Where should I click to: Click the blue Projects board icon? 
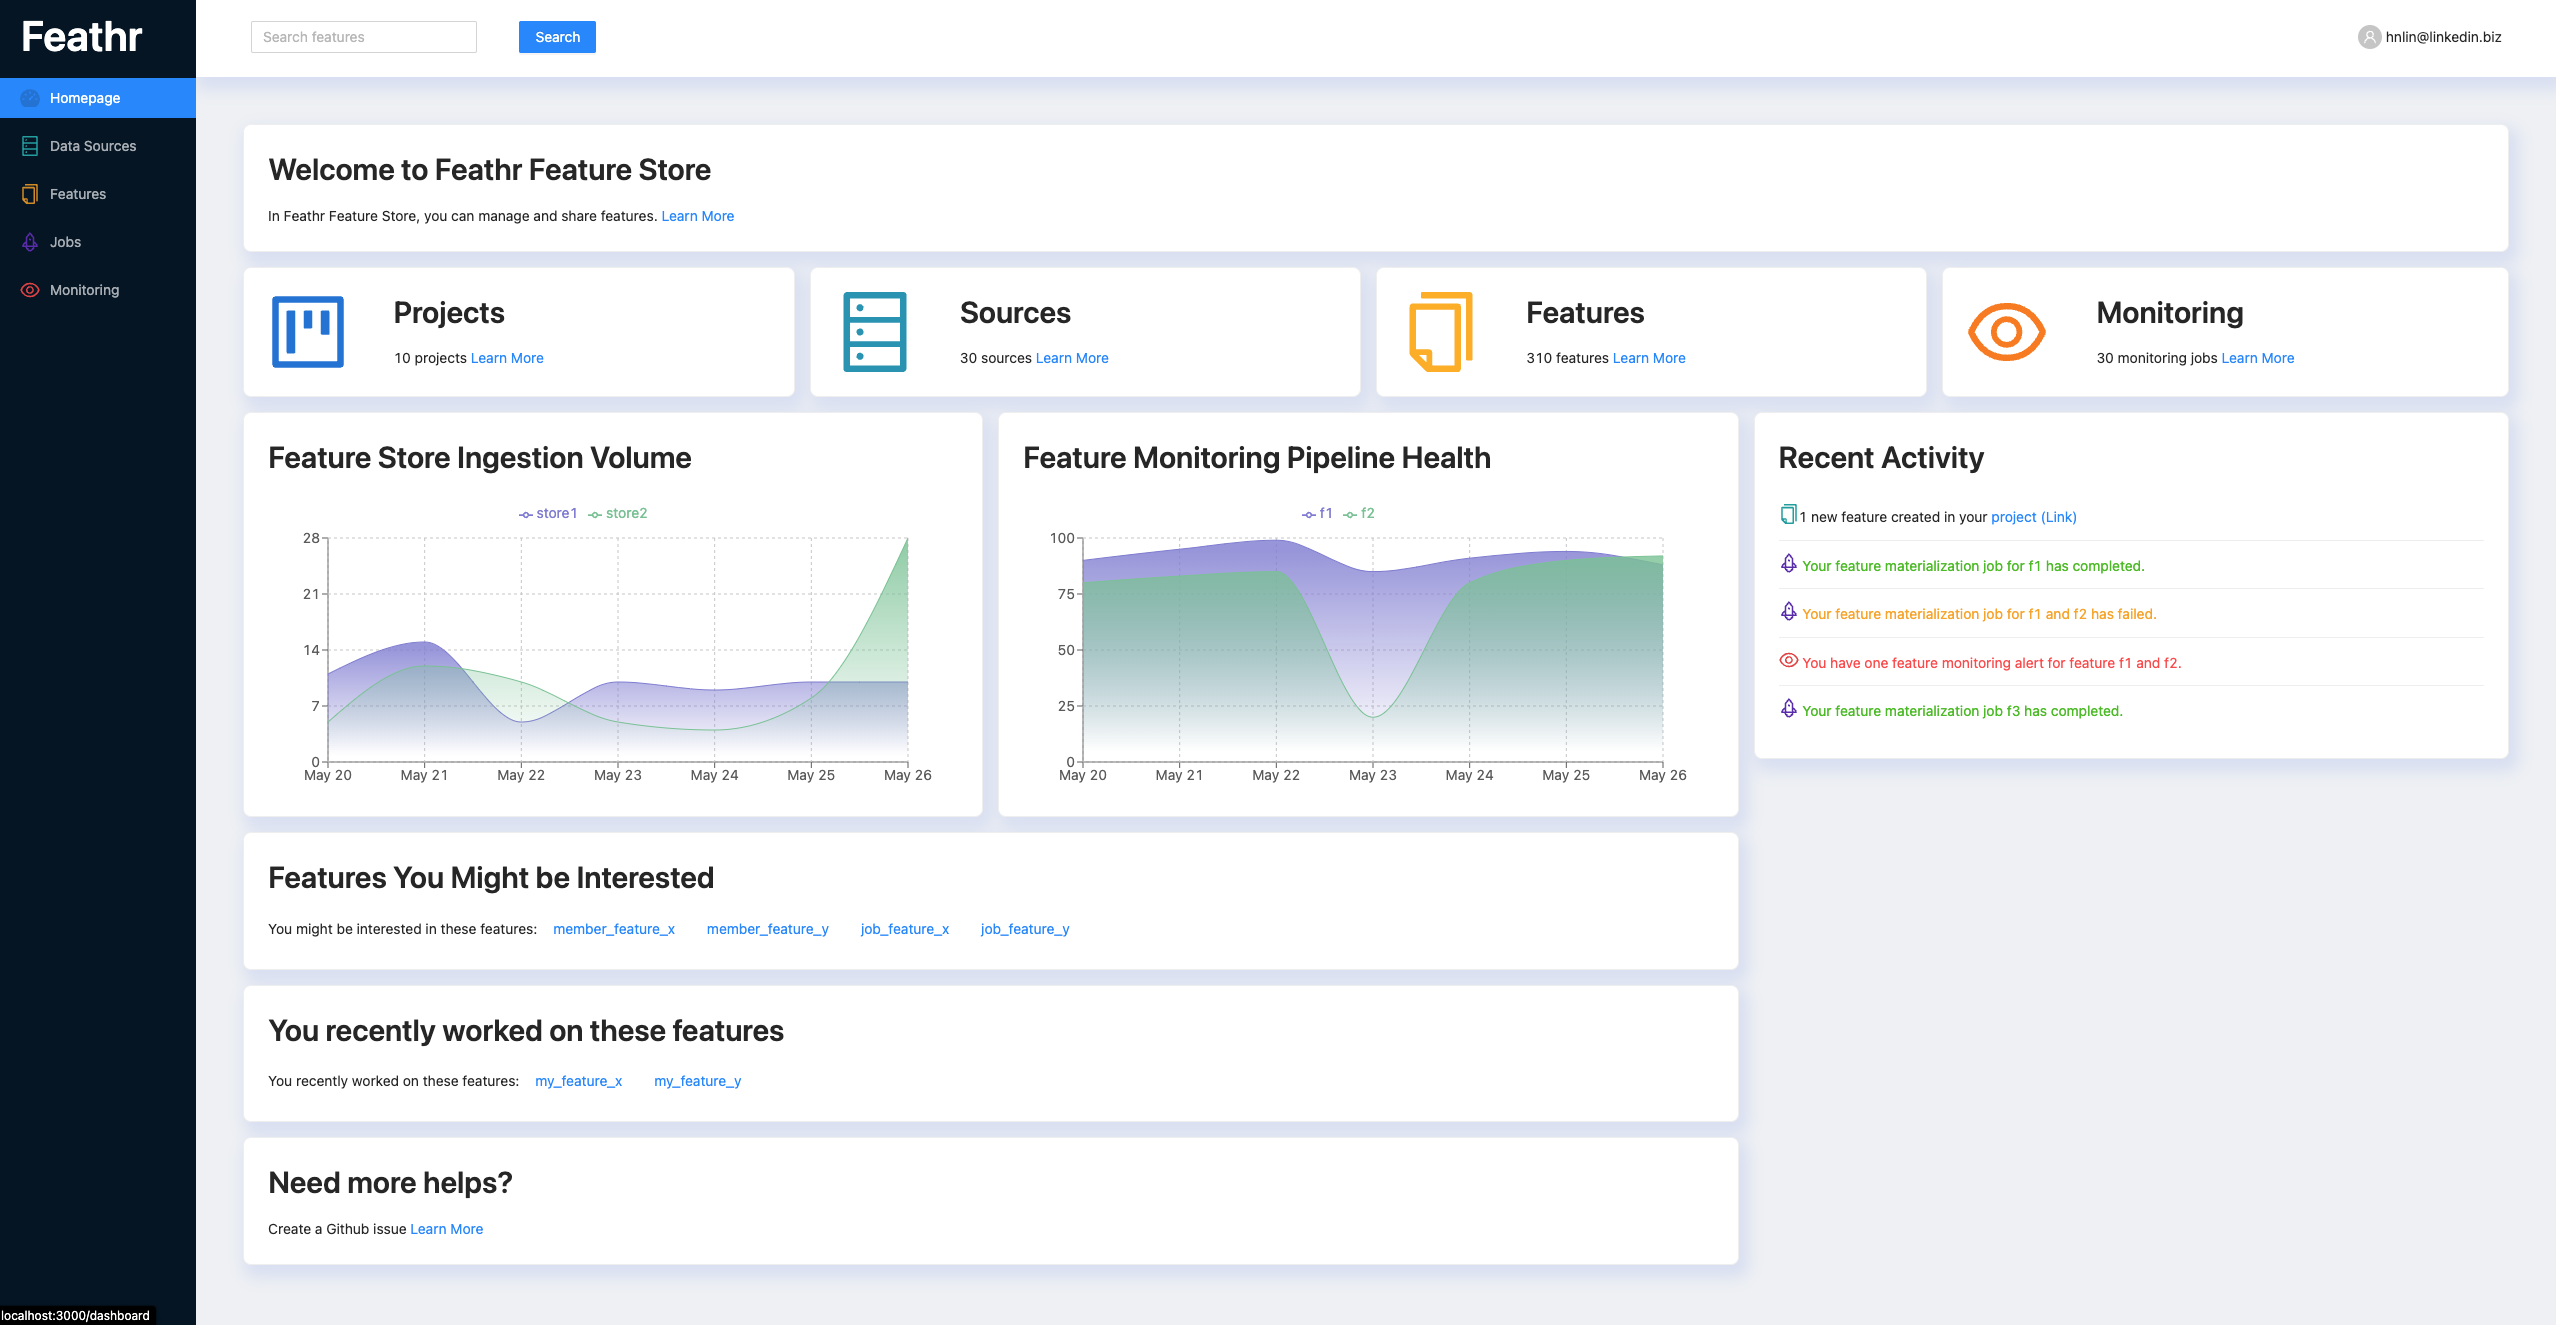308,332
